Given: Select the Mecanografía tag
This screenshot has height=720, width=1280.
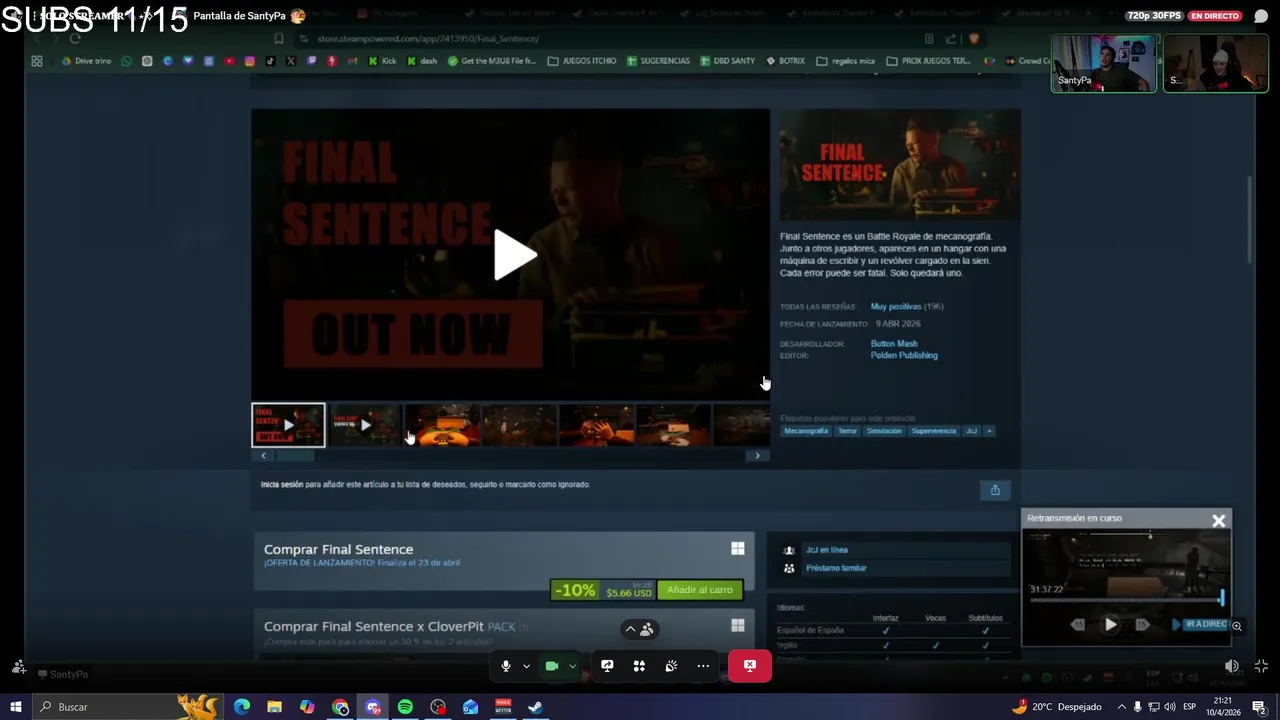Looking at the screenshot, I should tap(806, 431).
